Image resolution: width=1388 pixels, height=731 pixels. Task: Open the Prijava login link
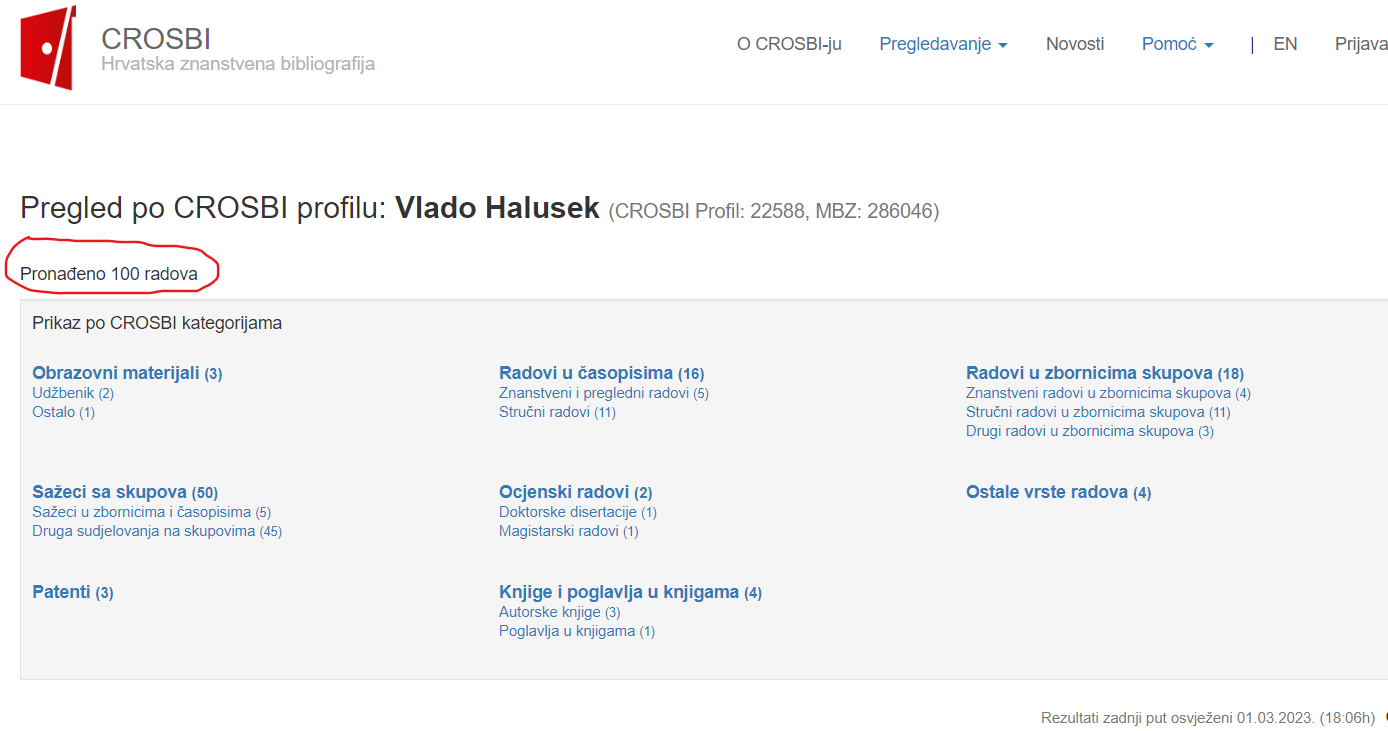click(1361, 44)
